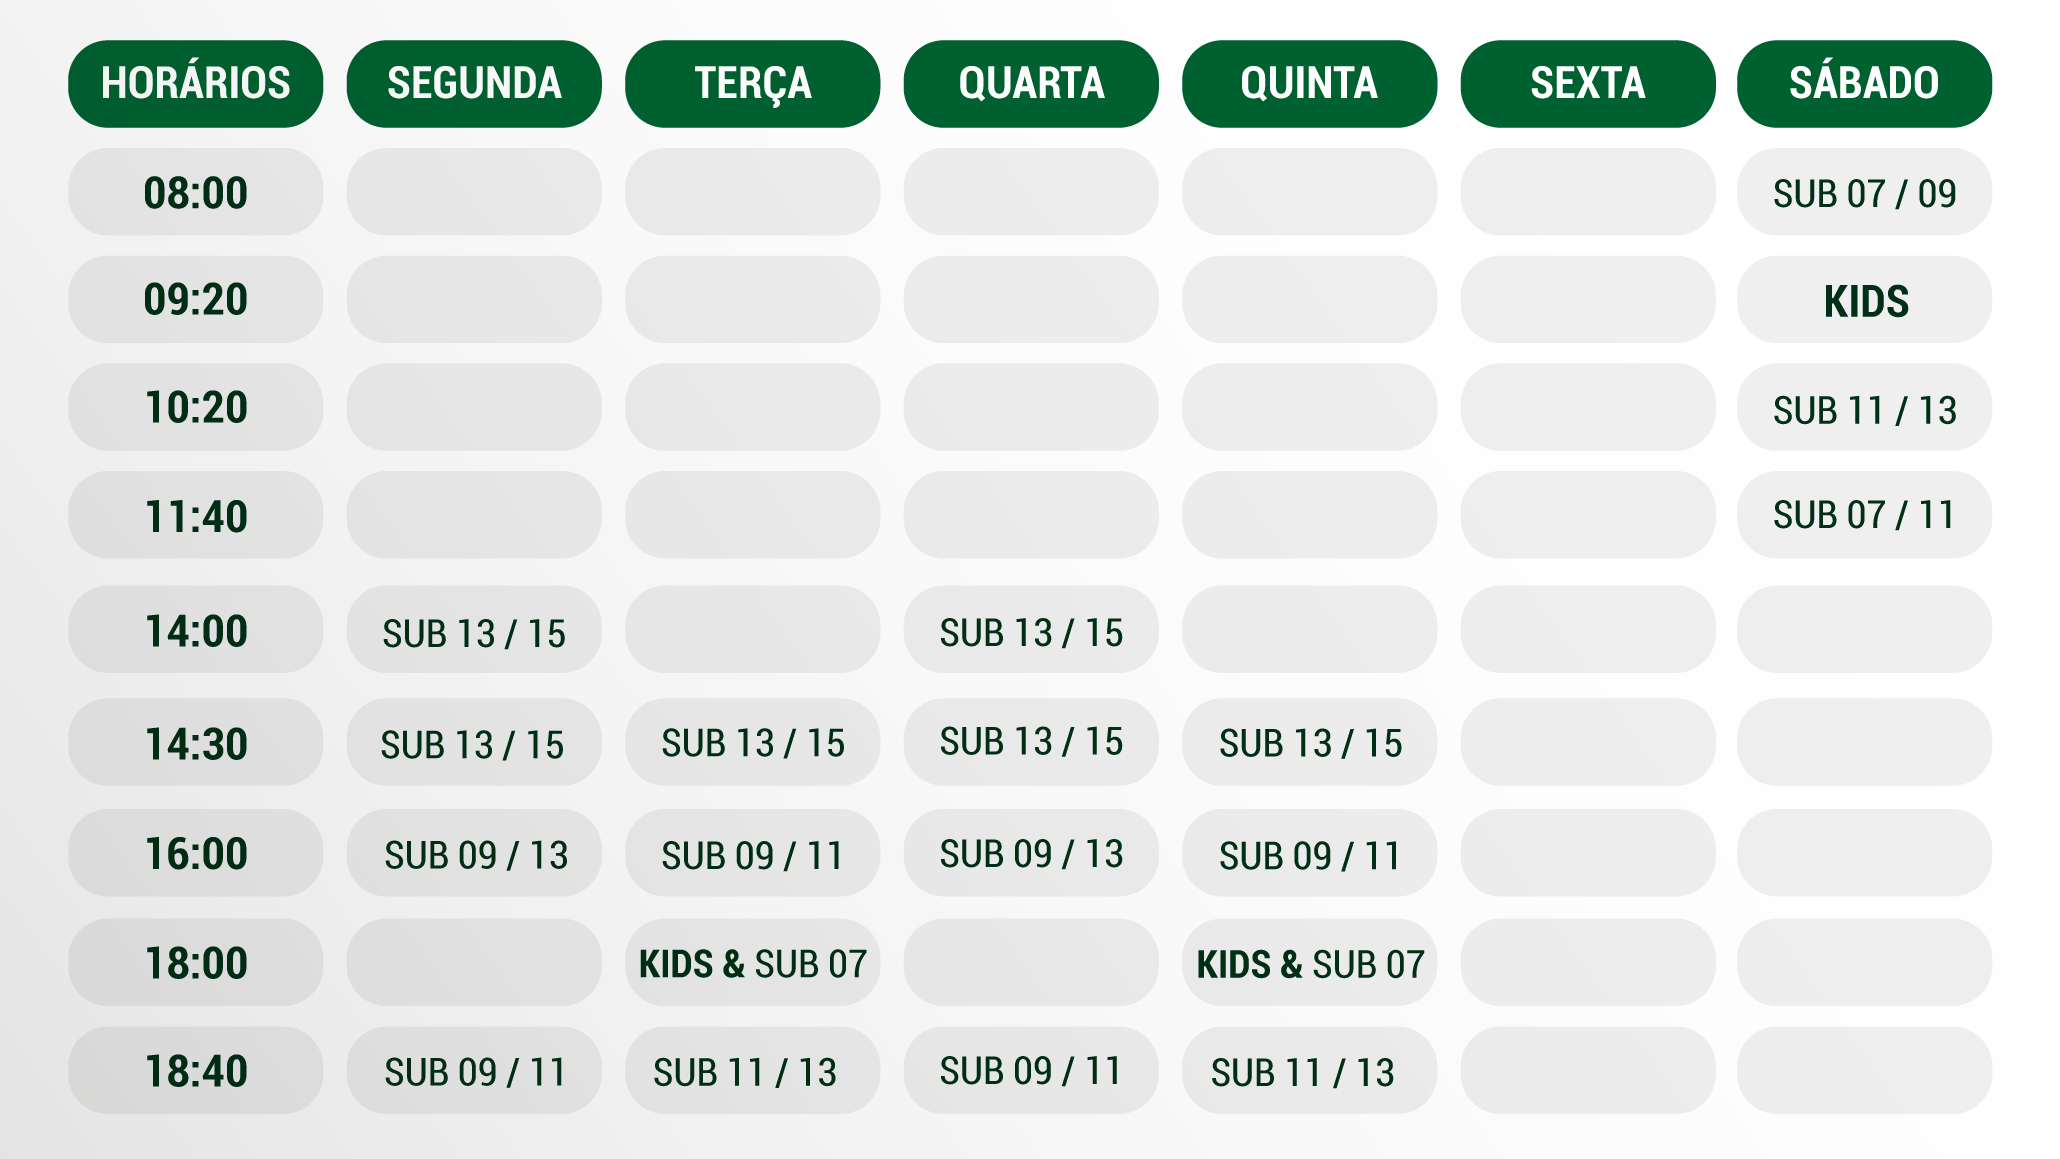Pick Wednesday's 14:00 SUB 13 / 15 class

pyautogui.click(x=1031, y=632)
